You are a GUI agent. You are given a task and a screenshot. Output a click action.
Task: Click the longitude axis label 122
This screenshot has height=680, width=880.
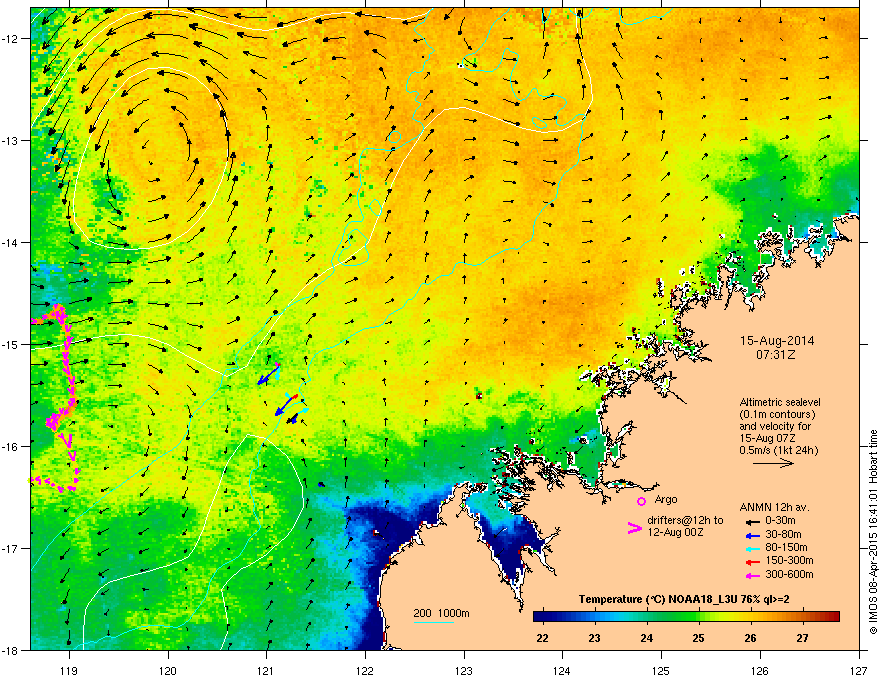(x=365, y=670)
